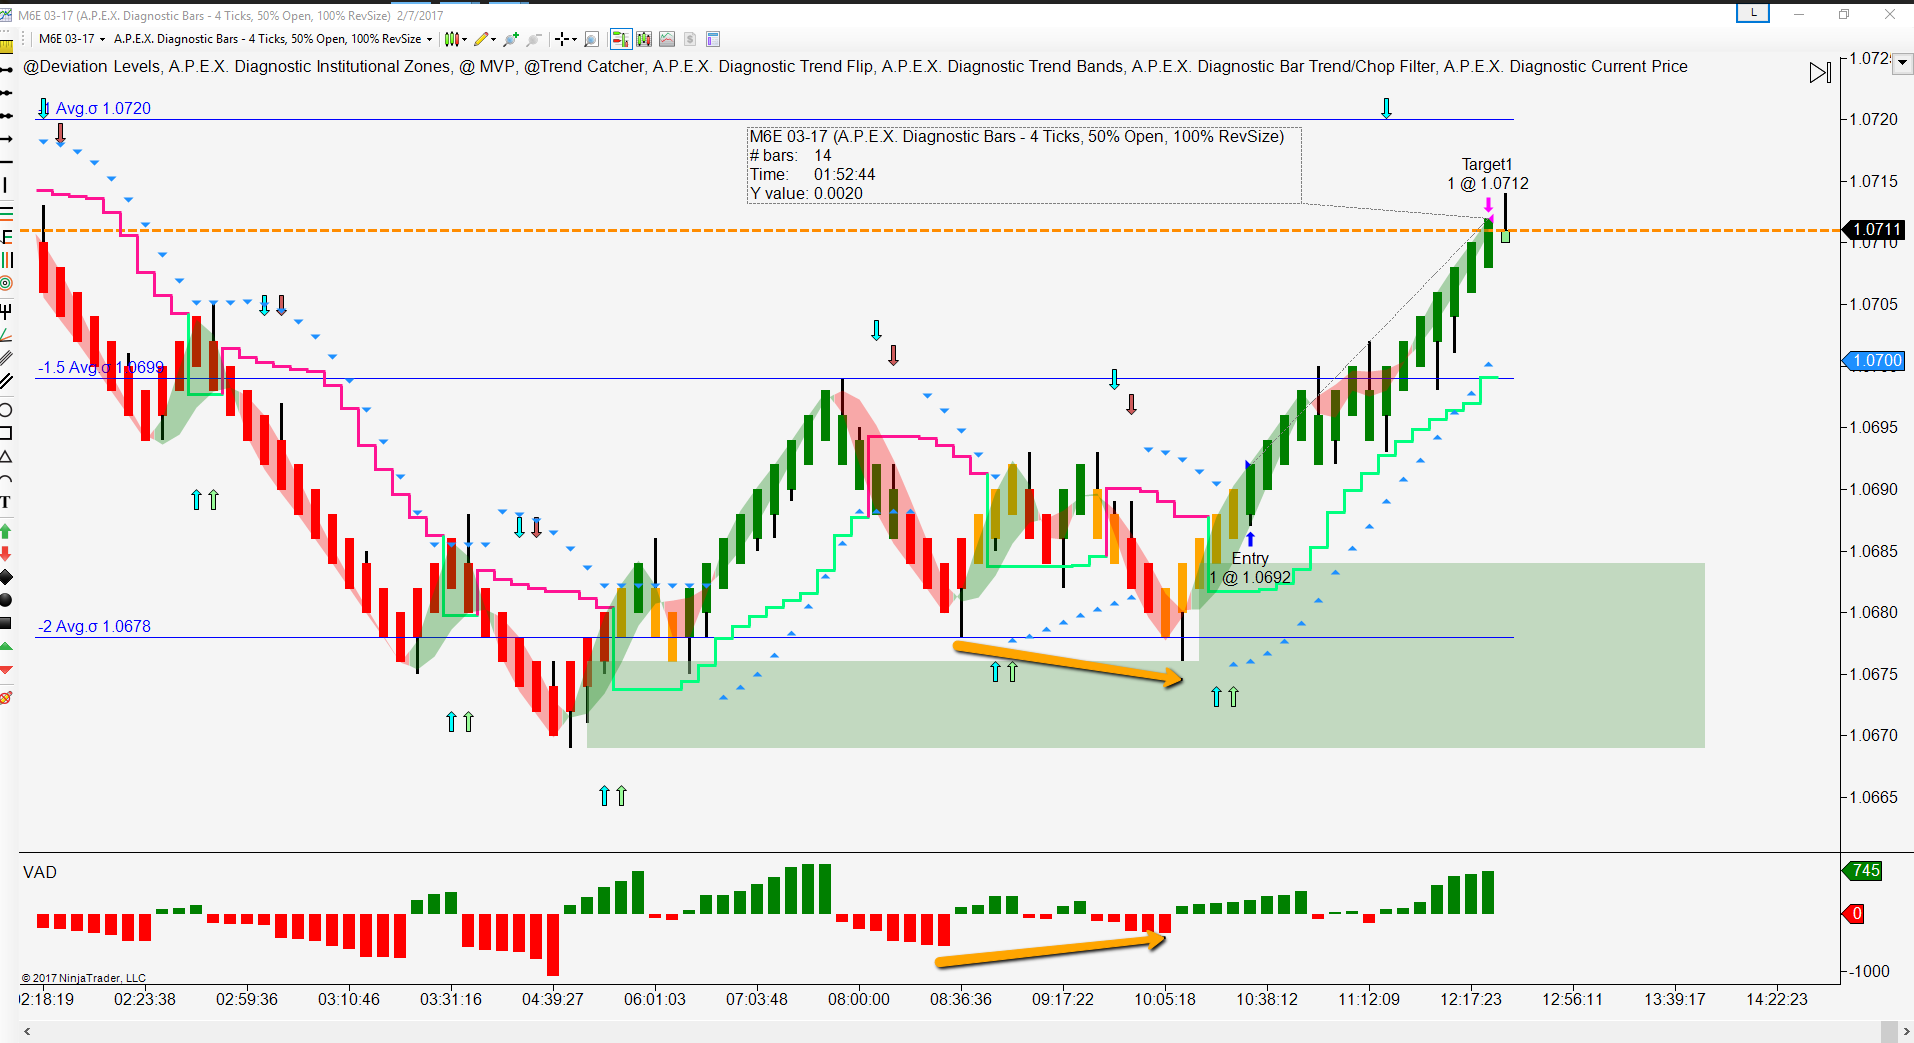This screenshot has width=1914, height=1043.
Task: Click the indicator names label on chart
Action: point(855,67)
